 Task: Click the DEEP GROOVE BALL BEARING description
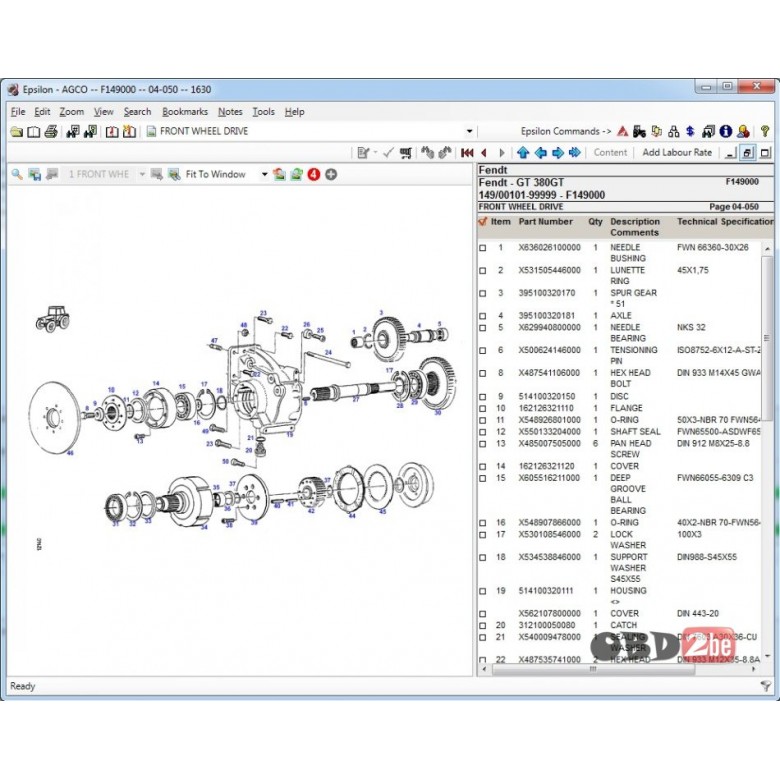click(628, 494)
